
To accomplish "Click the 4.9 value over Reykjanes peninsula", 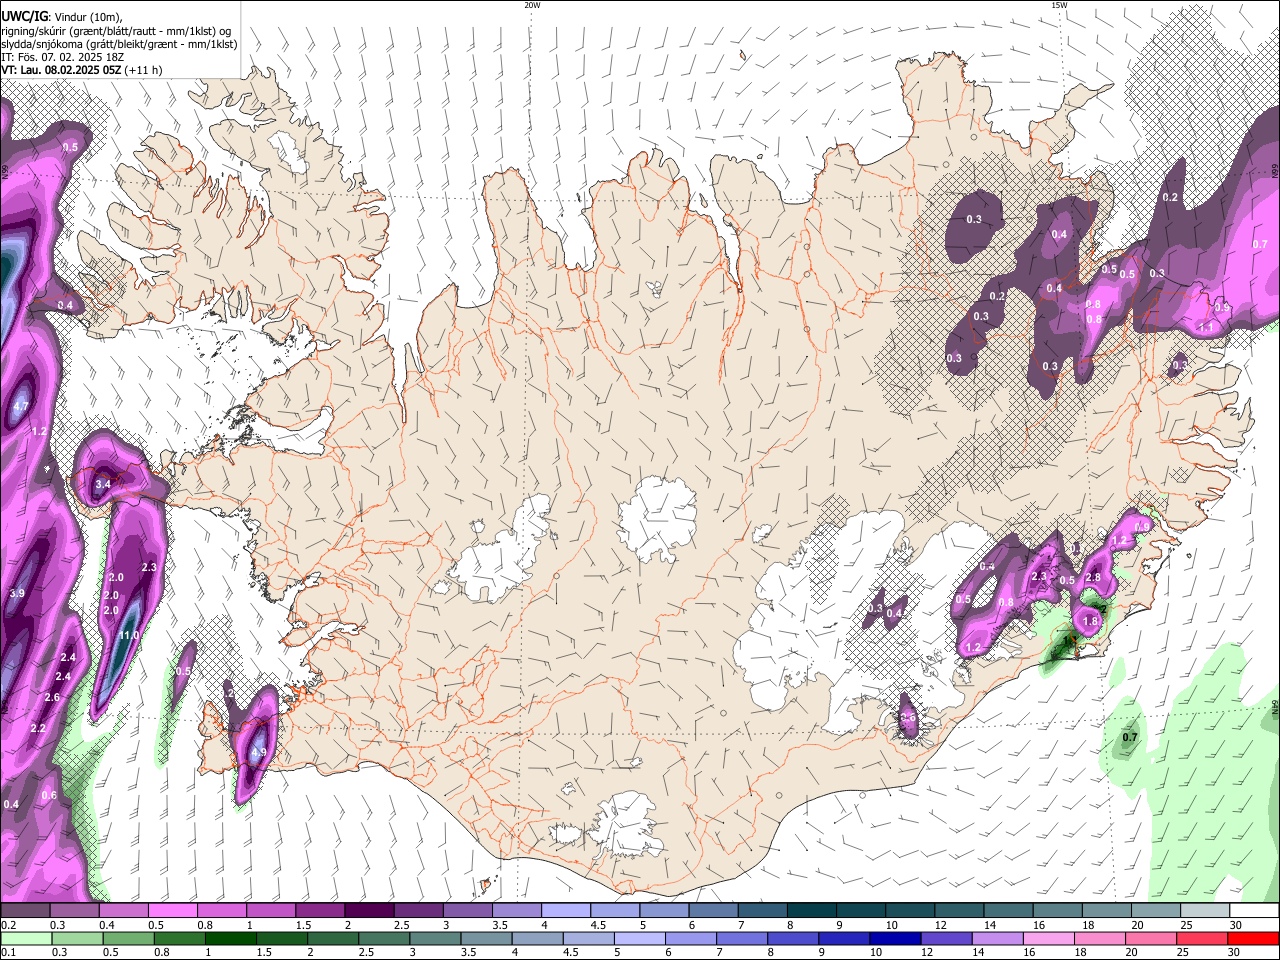I will tap(258, 753).
